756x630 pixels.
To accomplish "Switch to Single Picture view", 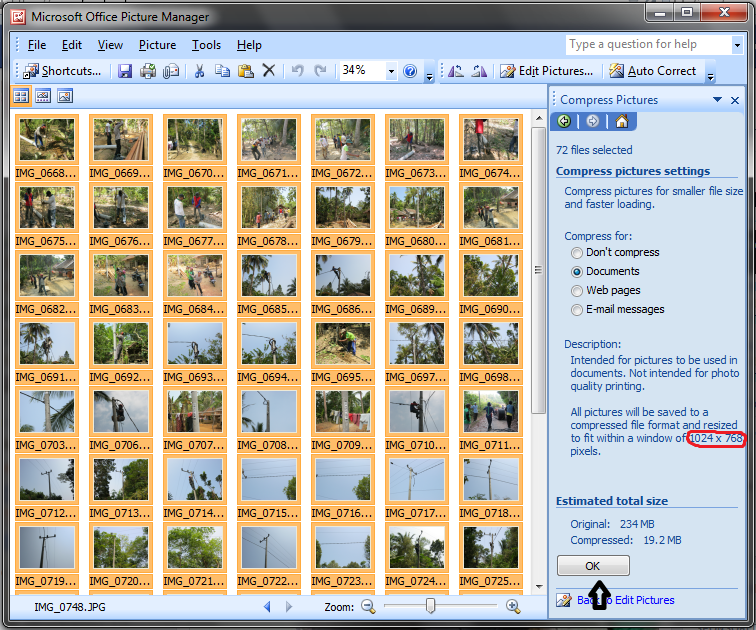I will pyautogui.click(x=65, y=96).
